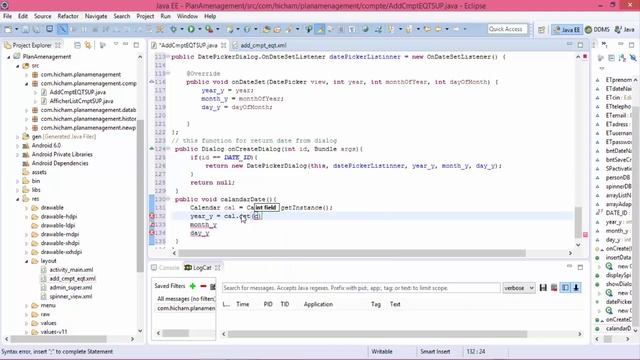This screenshot has height=360, width=640.
Task: Expand the gen [Generated Java Files] node
Action: click(18, 137)
